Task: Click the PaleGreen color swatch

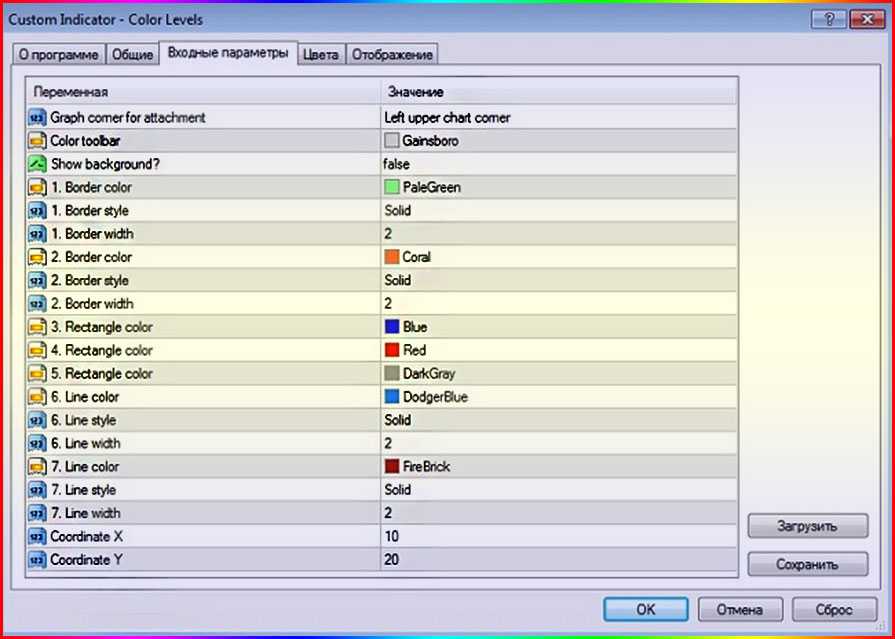Action: click(x=391, y=187)
